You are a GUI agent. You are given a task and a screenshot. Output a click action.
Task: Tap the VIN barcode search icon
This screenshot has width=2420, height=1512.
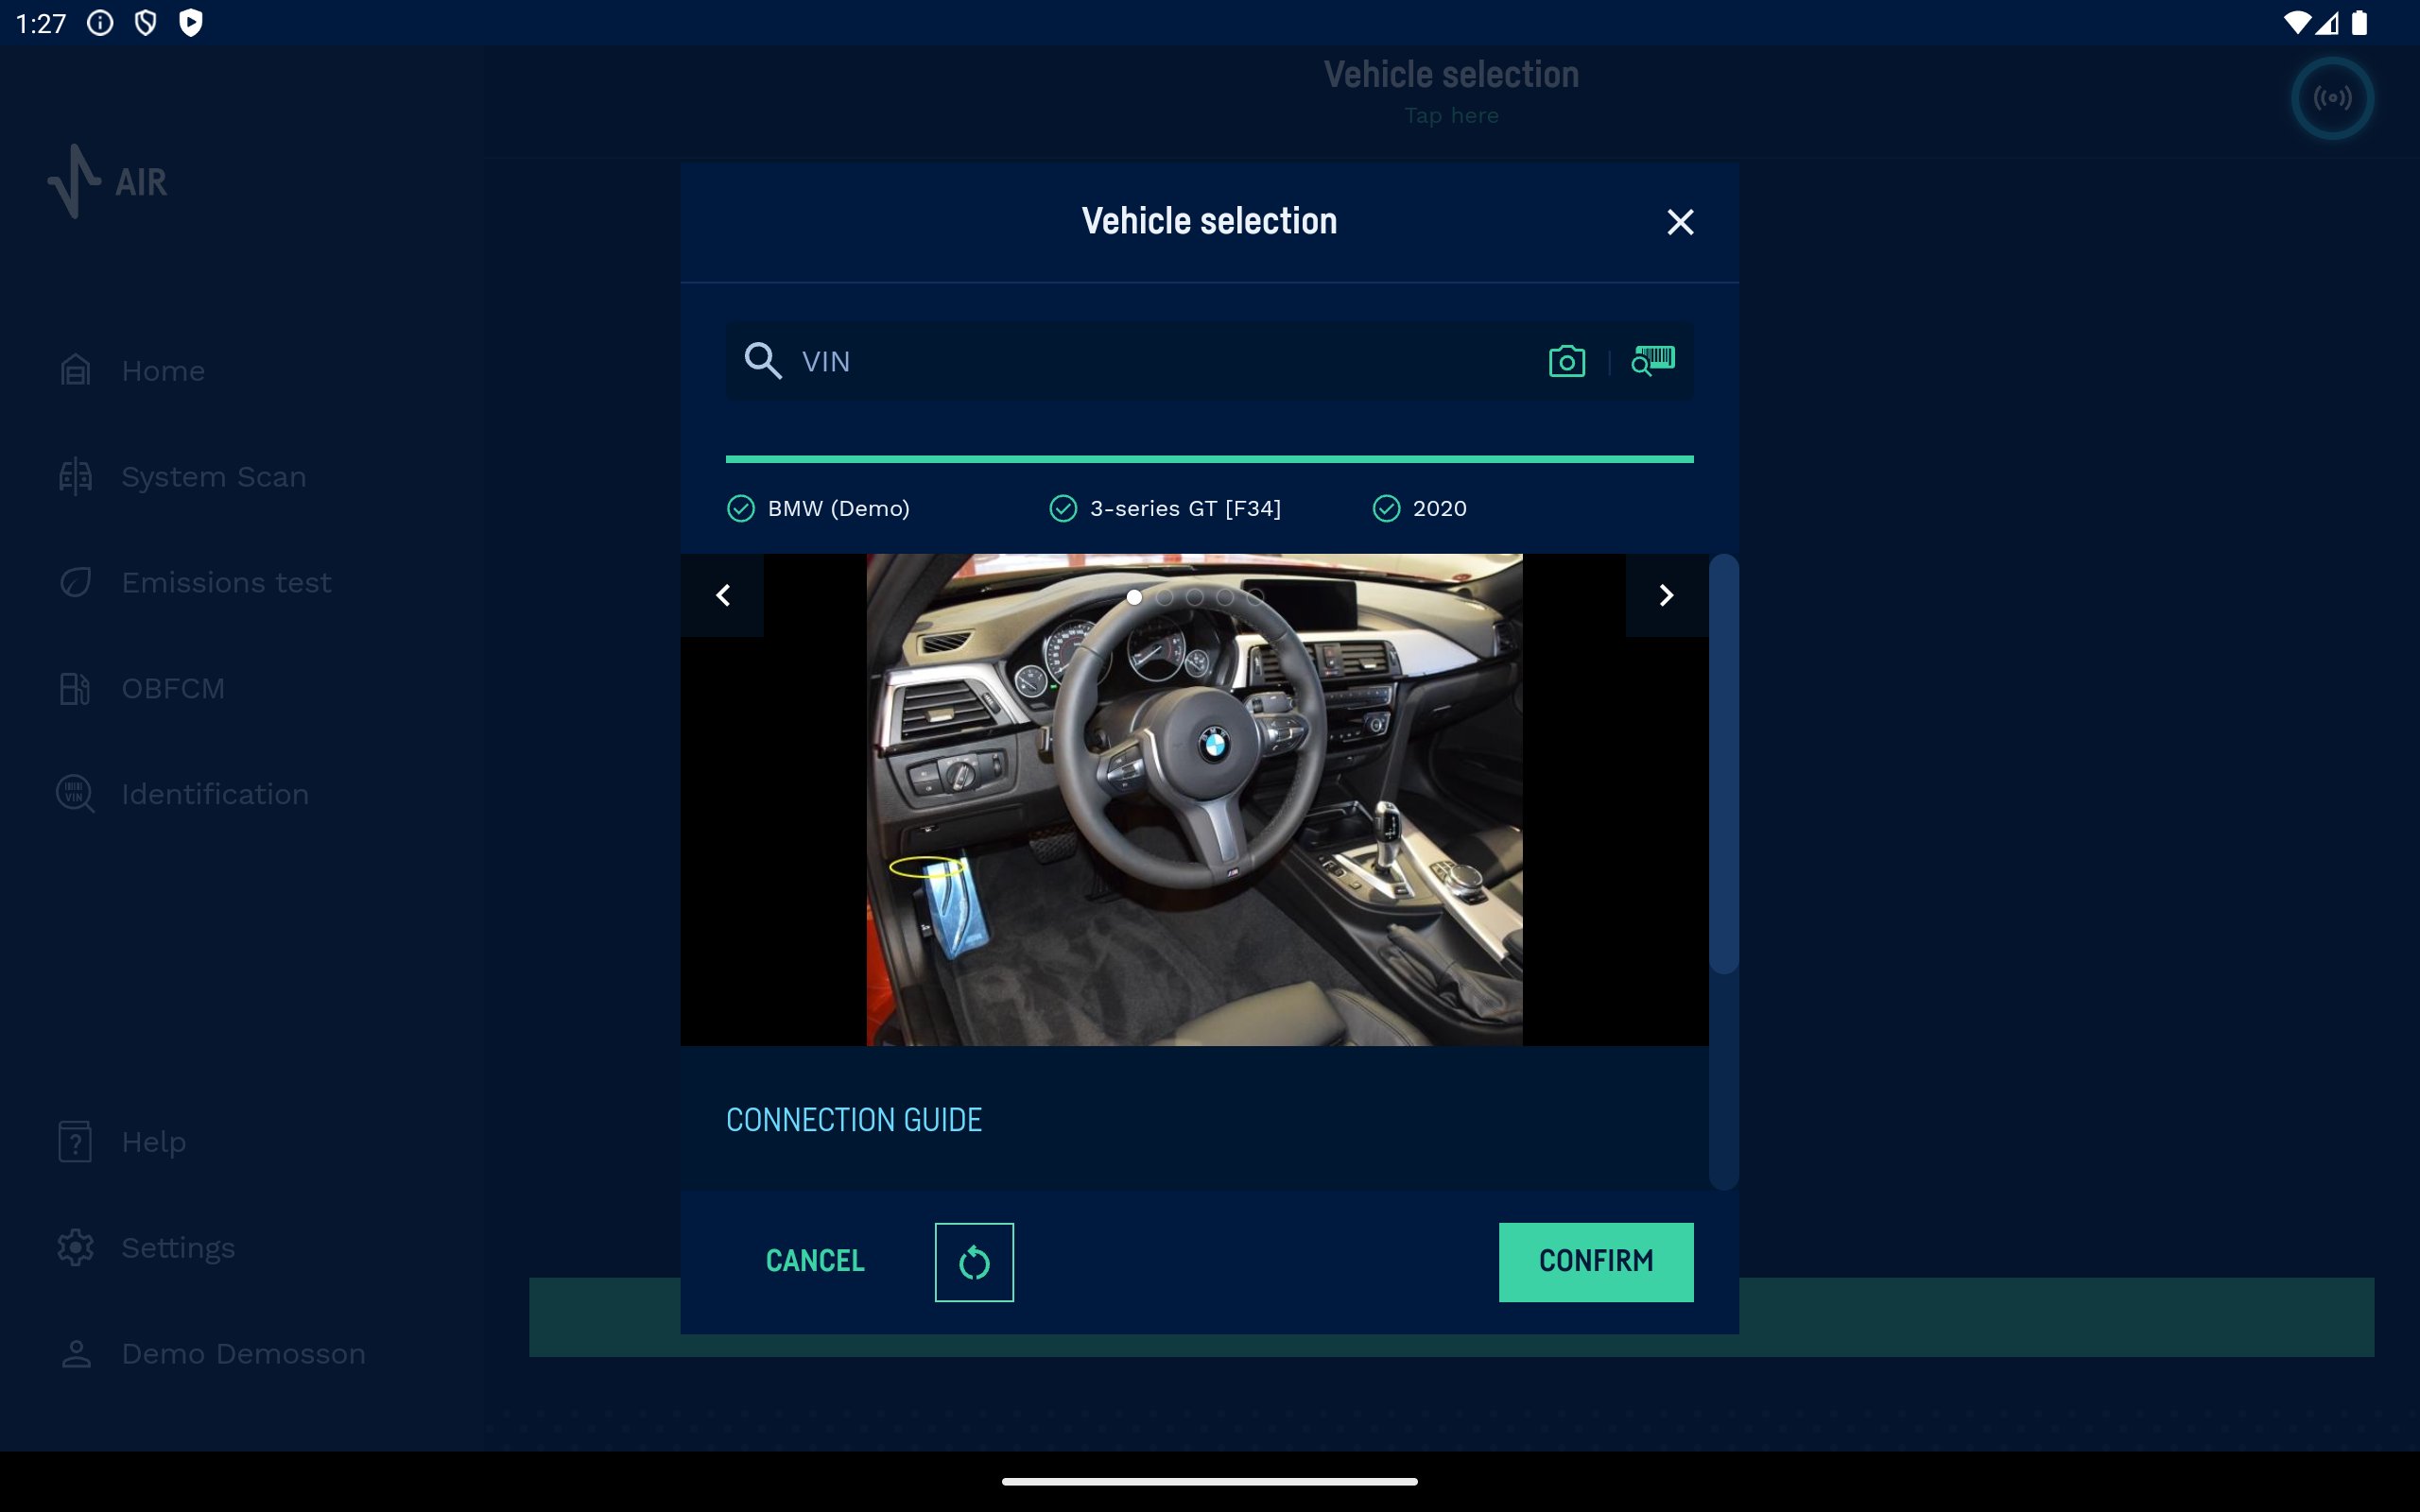[1652, 360]
